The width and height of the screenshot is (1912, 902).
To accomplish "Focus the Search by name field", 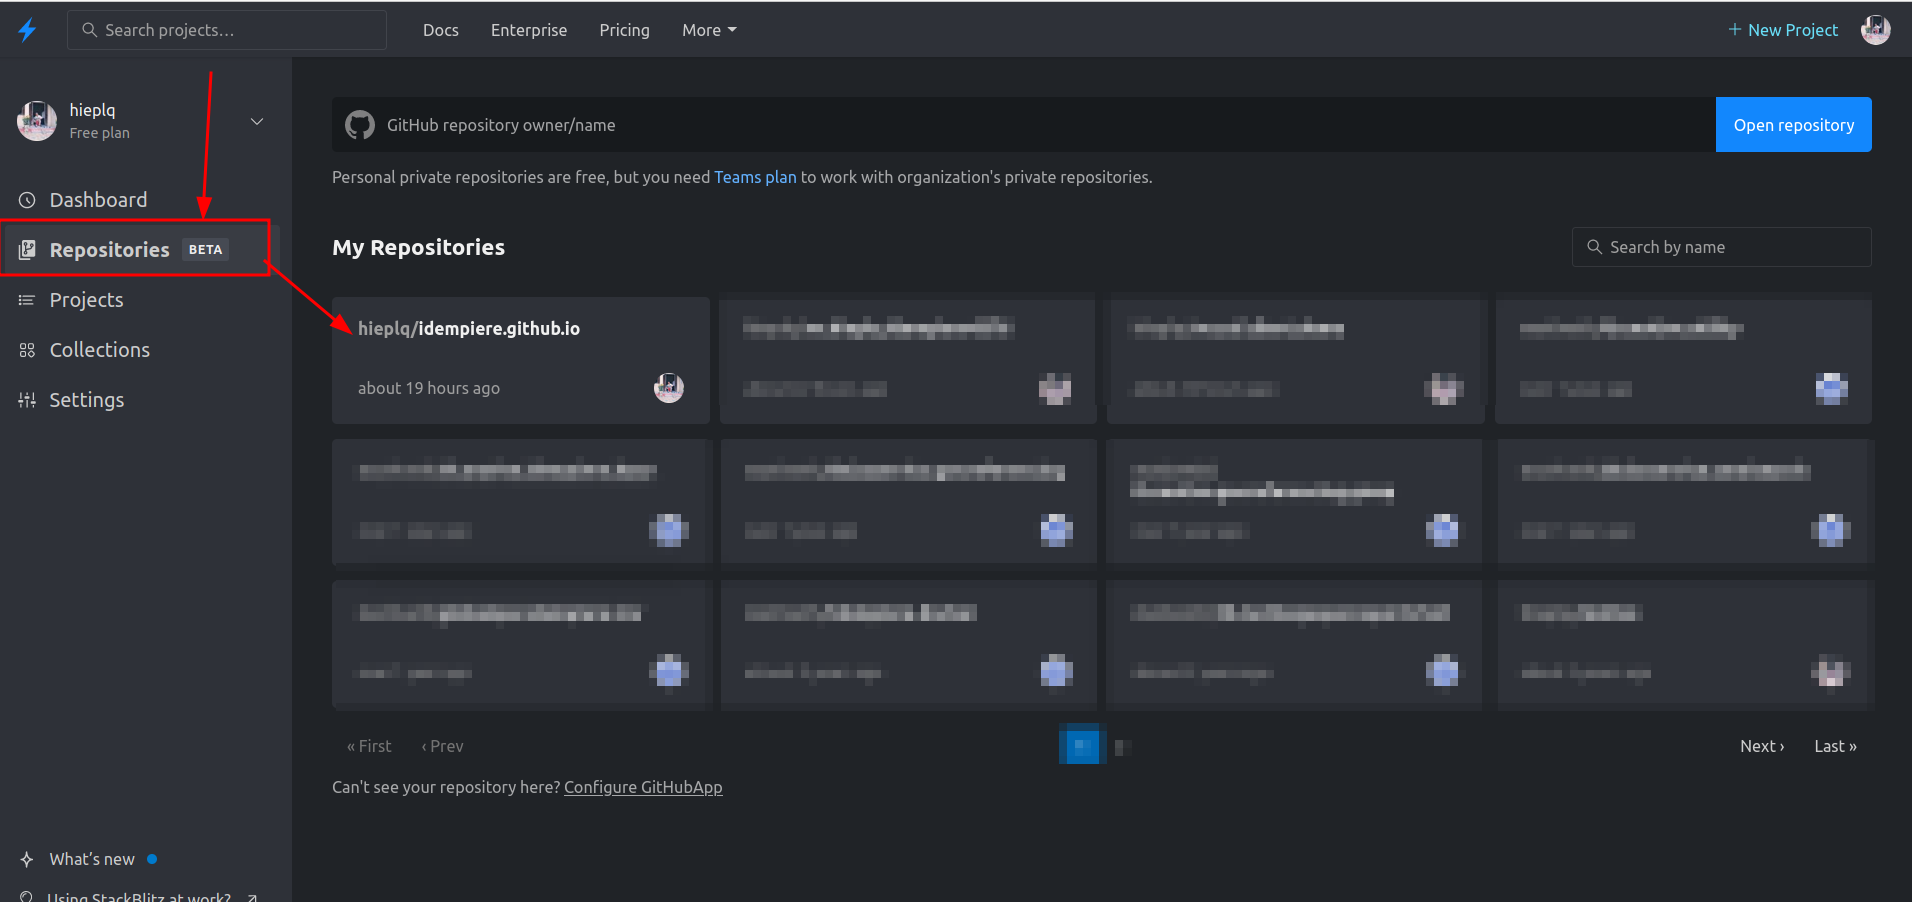I will coord(1721,247).
